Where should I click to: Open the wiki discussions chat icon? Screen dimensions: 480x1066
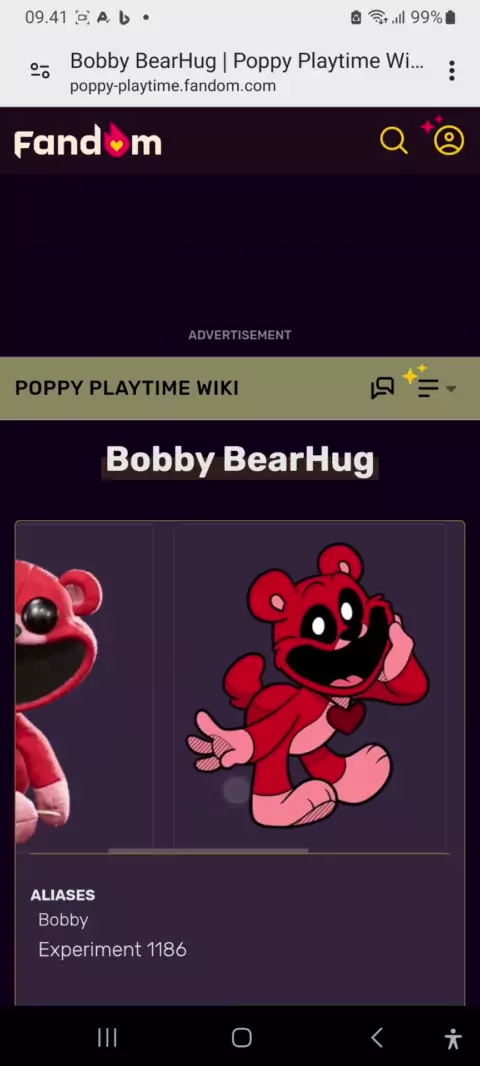pos(382,388)
